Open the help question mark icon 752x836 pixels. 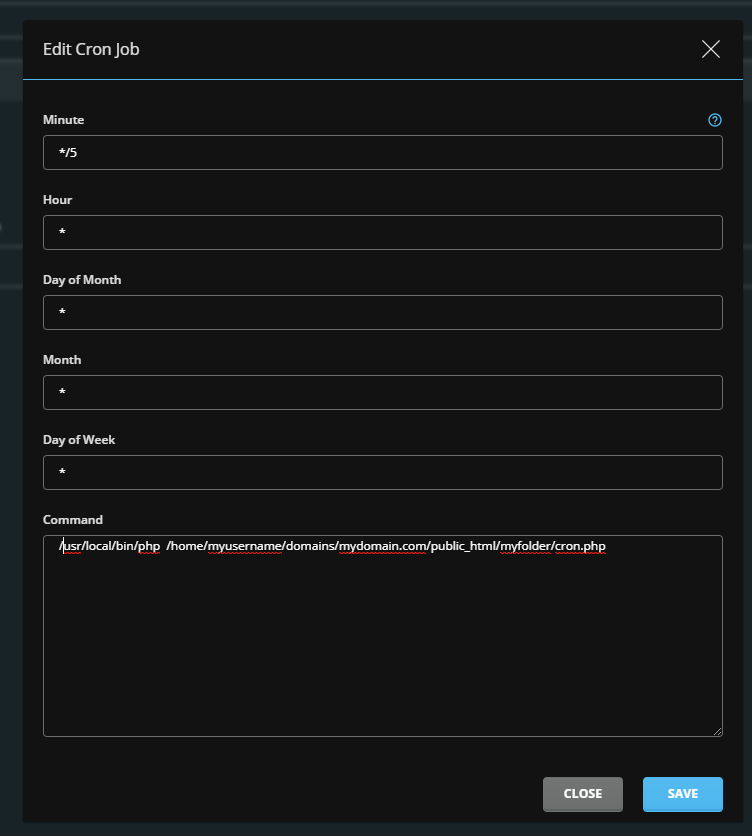click(x=715, y=120)
